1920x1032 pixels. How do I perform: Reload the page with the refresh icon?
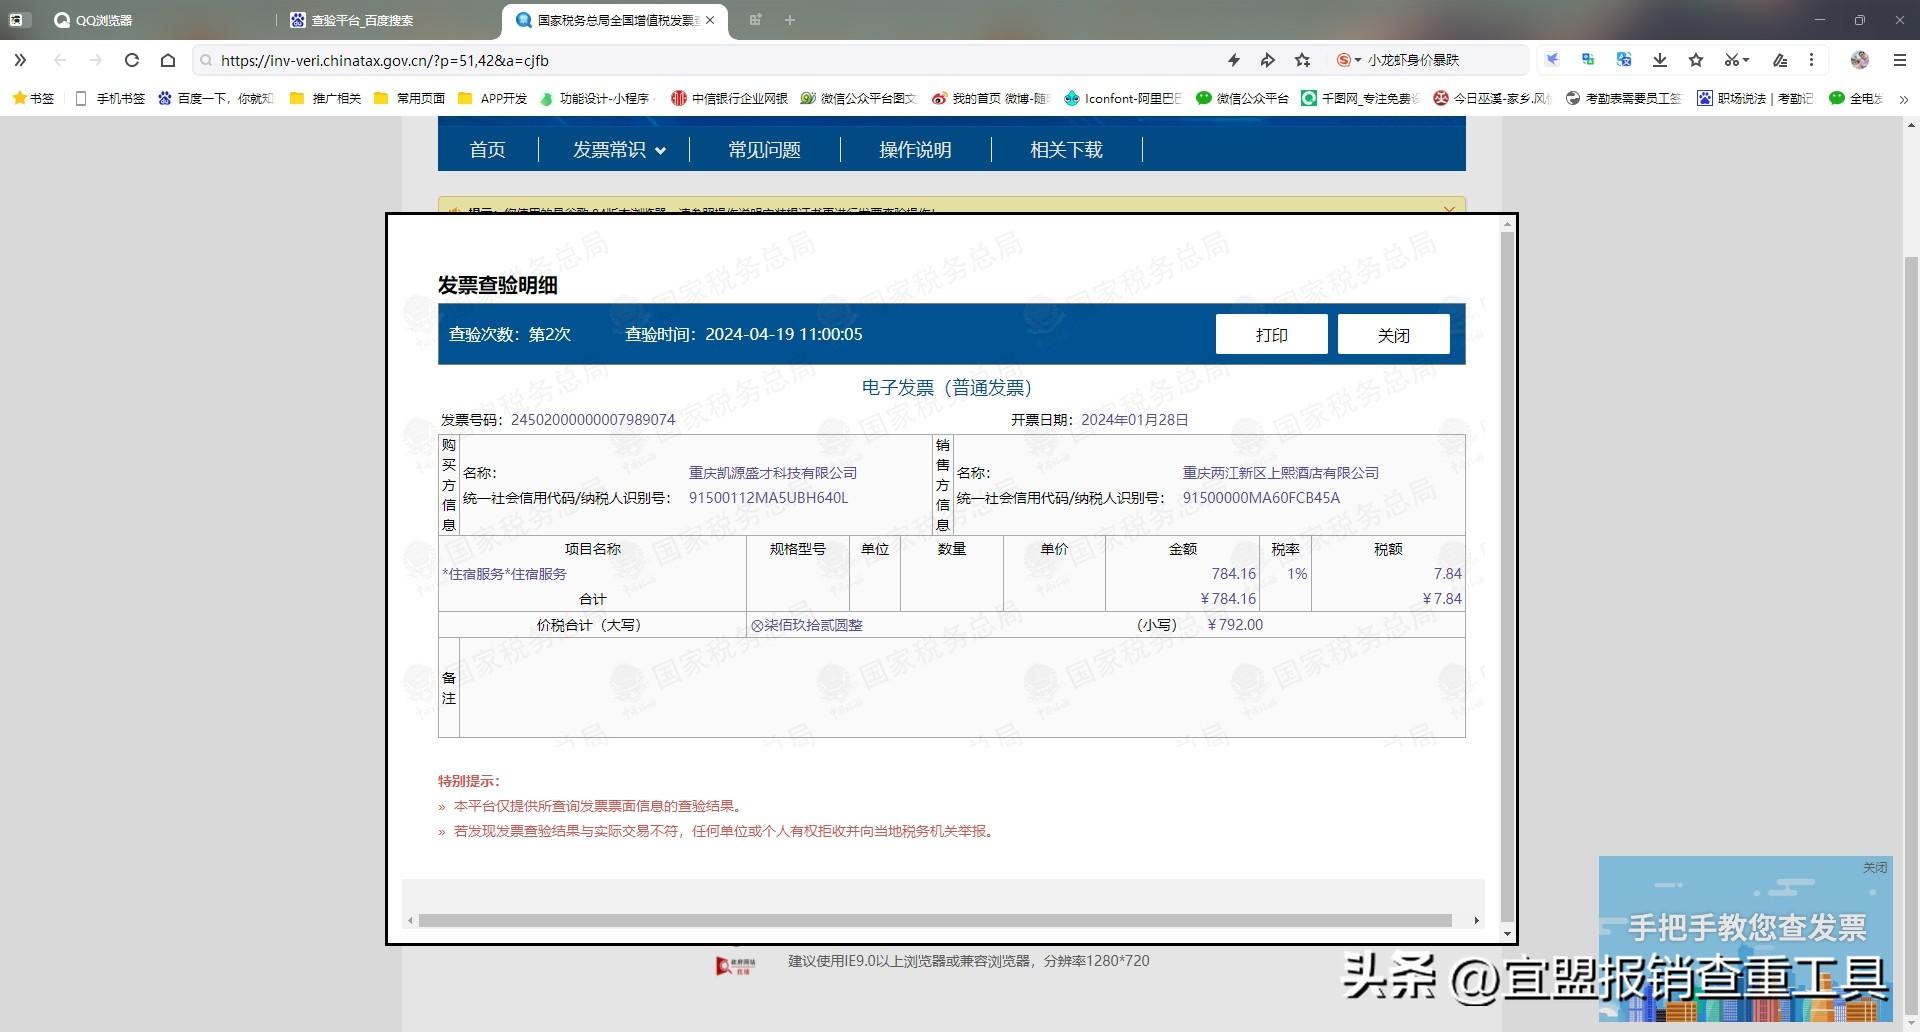click(131, 60)
